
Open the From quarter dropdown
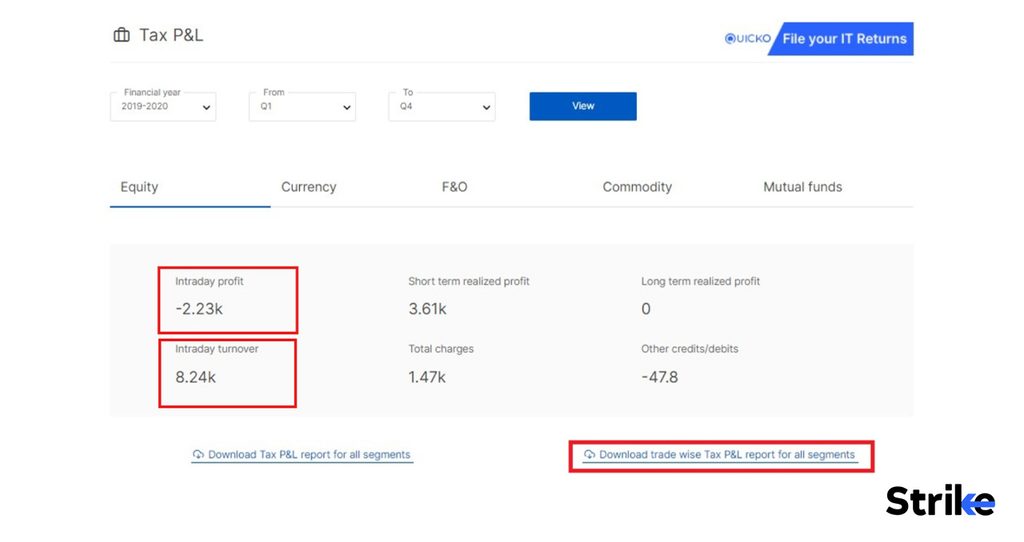[x=302, y=106]
